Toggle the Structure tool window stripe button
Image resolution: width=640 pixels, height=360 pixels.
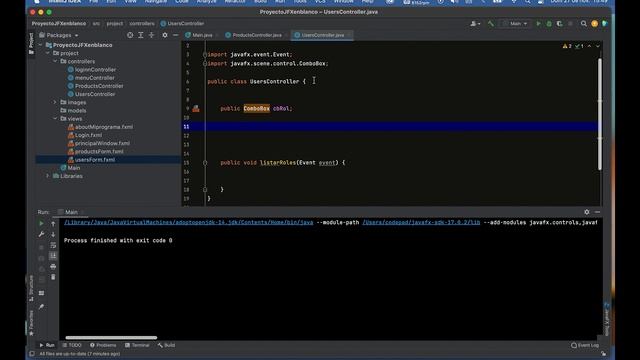[x=31, y=288]
